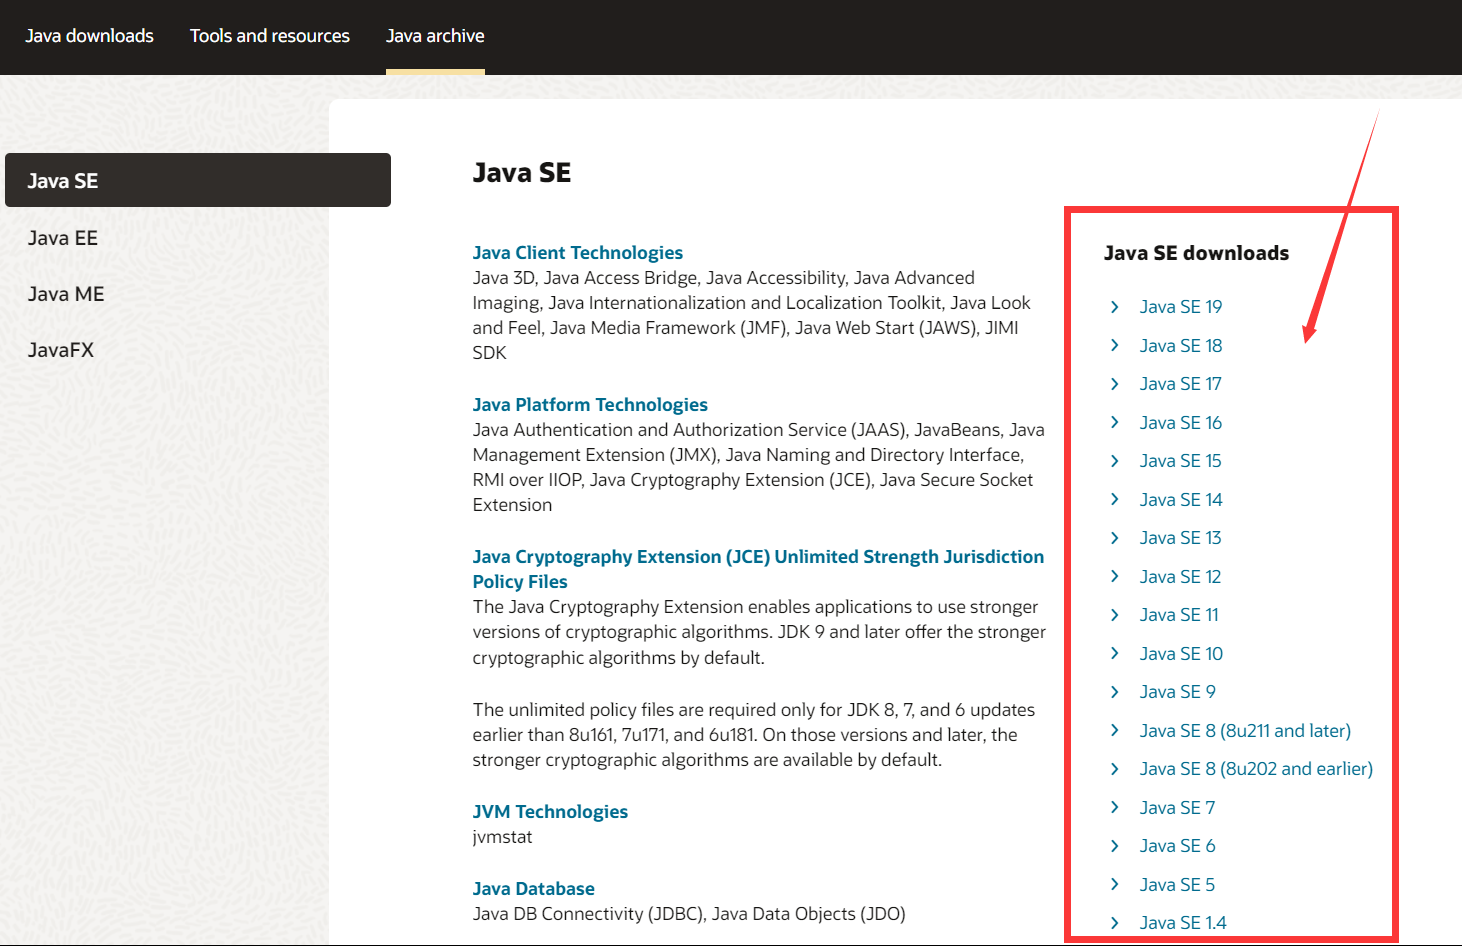Click the 'Java SE downloads' heading
The width and height of the screenshot is (1462, 946).
point(1196,253)
